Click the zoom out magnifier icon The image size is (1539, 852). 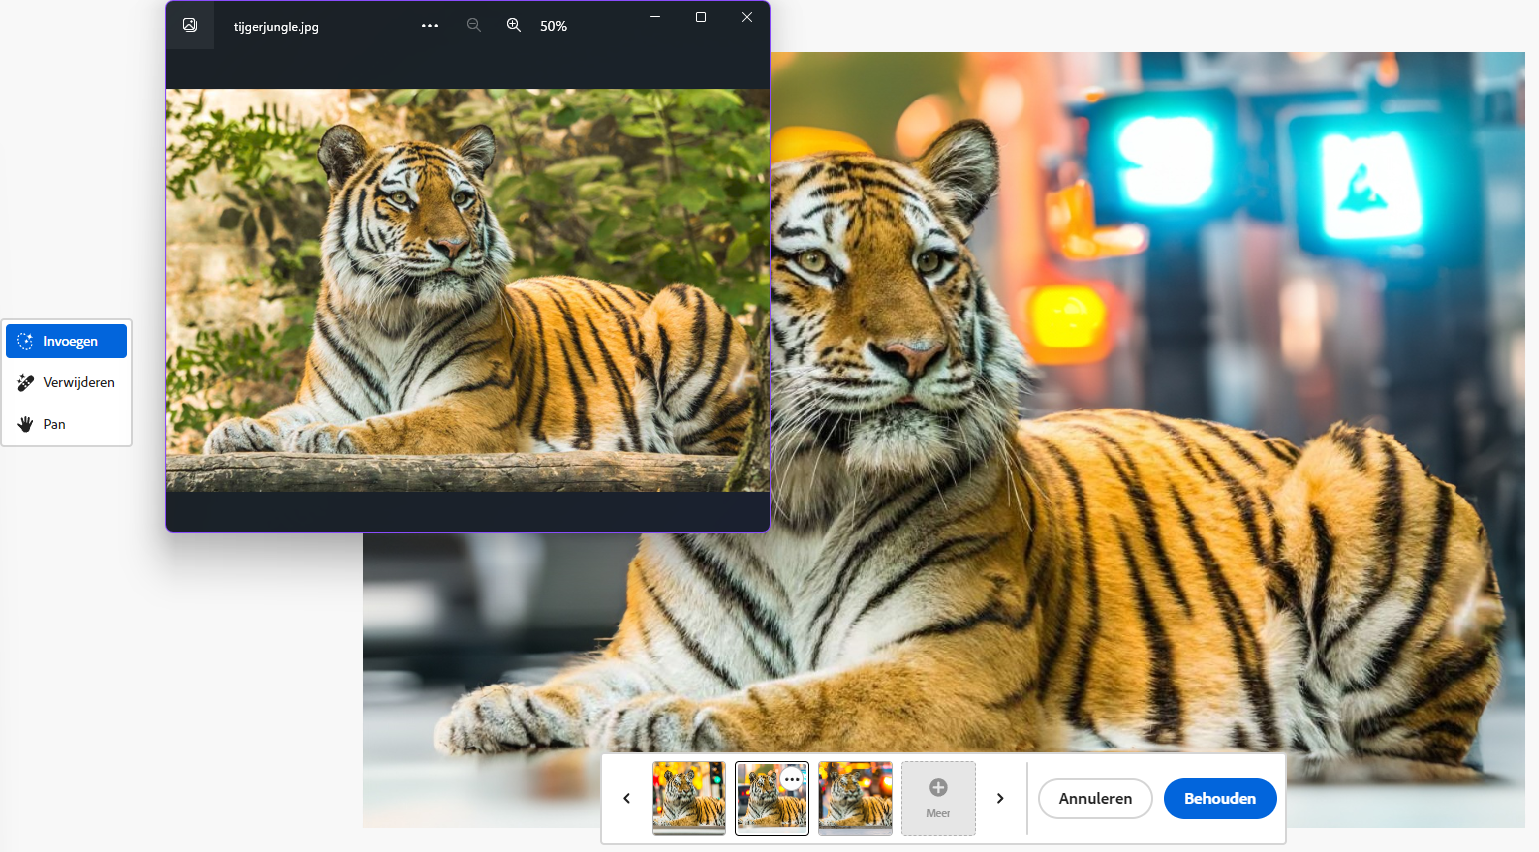tap(474, 26)
